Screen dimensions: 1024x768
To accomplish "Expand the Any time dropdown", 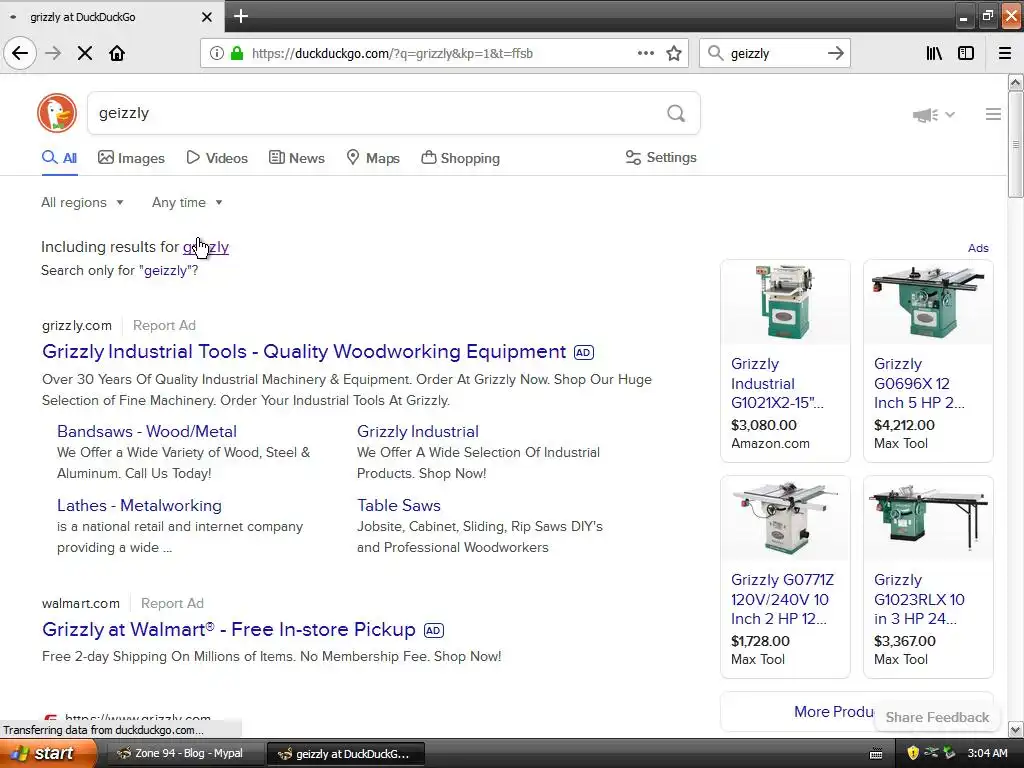I will pyautogui.click(x=187, y=202).
